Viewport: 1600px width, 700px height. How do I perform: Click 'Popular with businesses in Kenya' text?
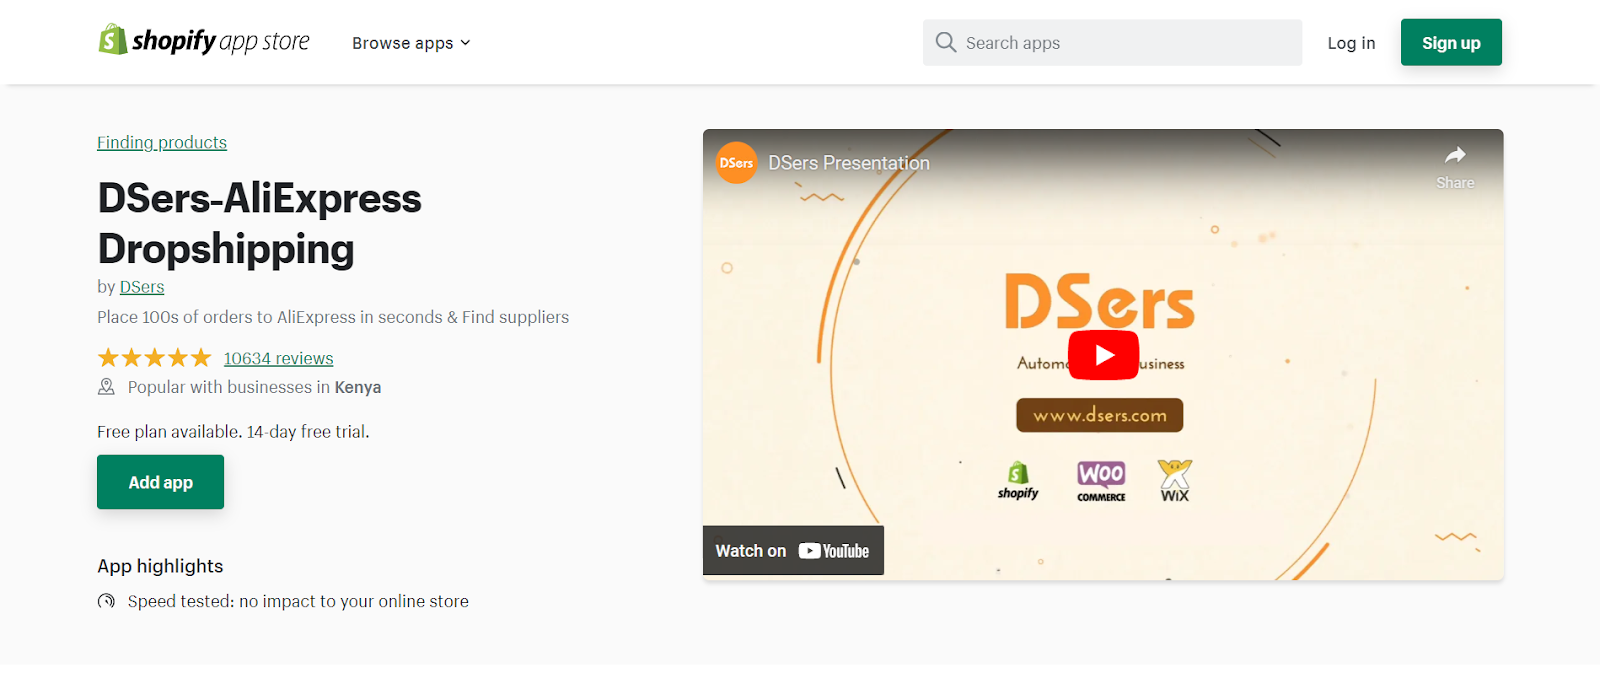254,387
